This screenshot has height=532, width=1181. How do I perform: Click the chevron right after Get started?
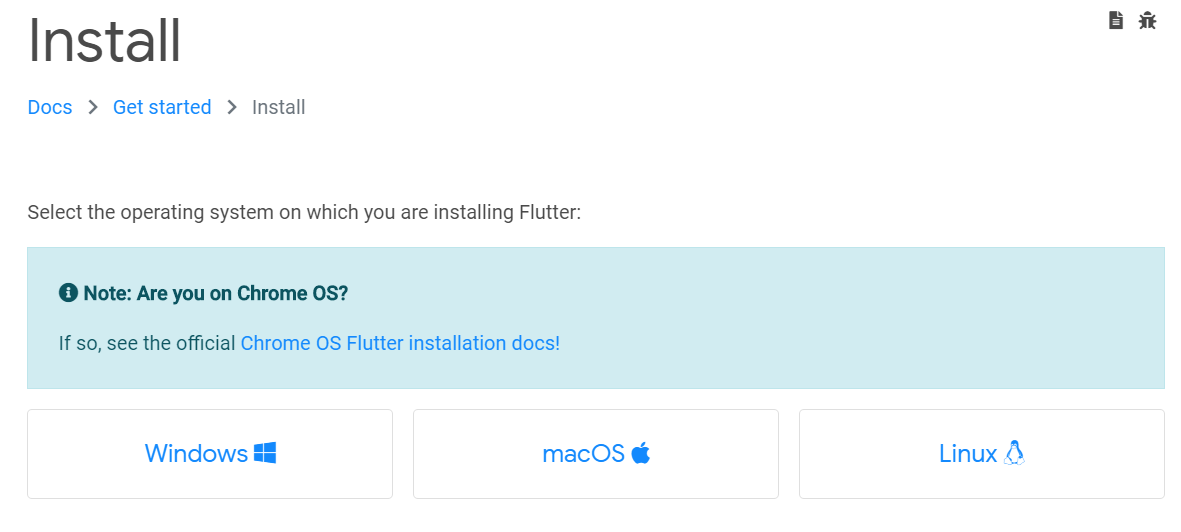click(232, 107)
